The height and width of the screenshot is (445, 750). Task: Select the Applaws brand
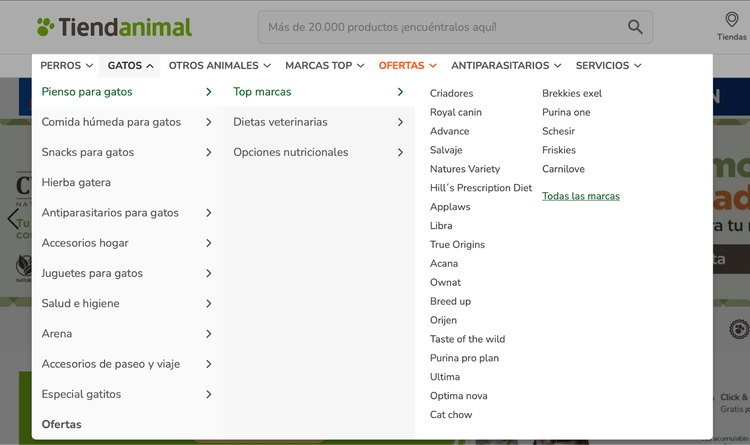(450, 207)
